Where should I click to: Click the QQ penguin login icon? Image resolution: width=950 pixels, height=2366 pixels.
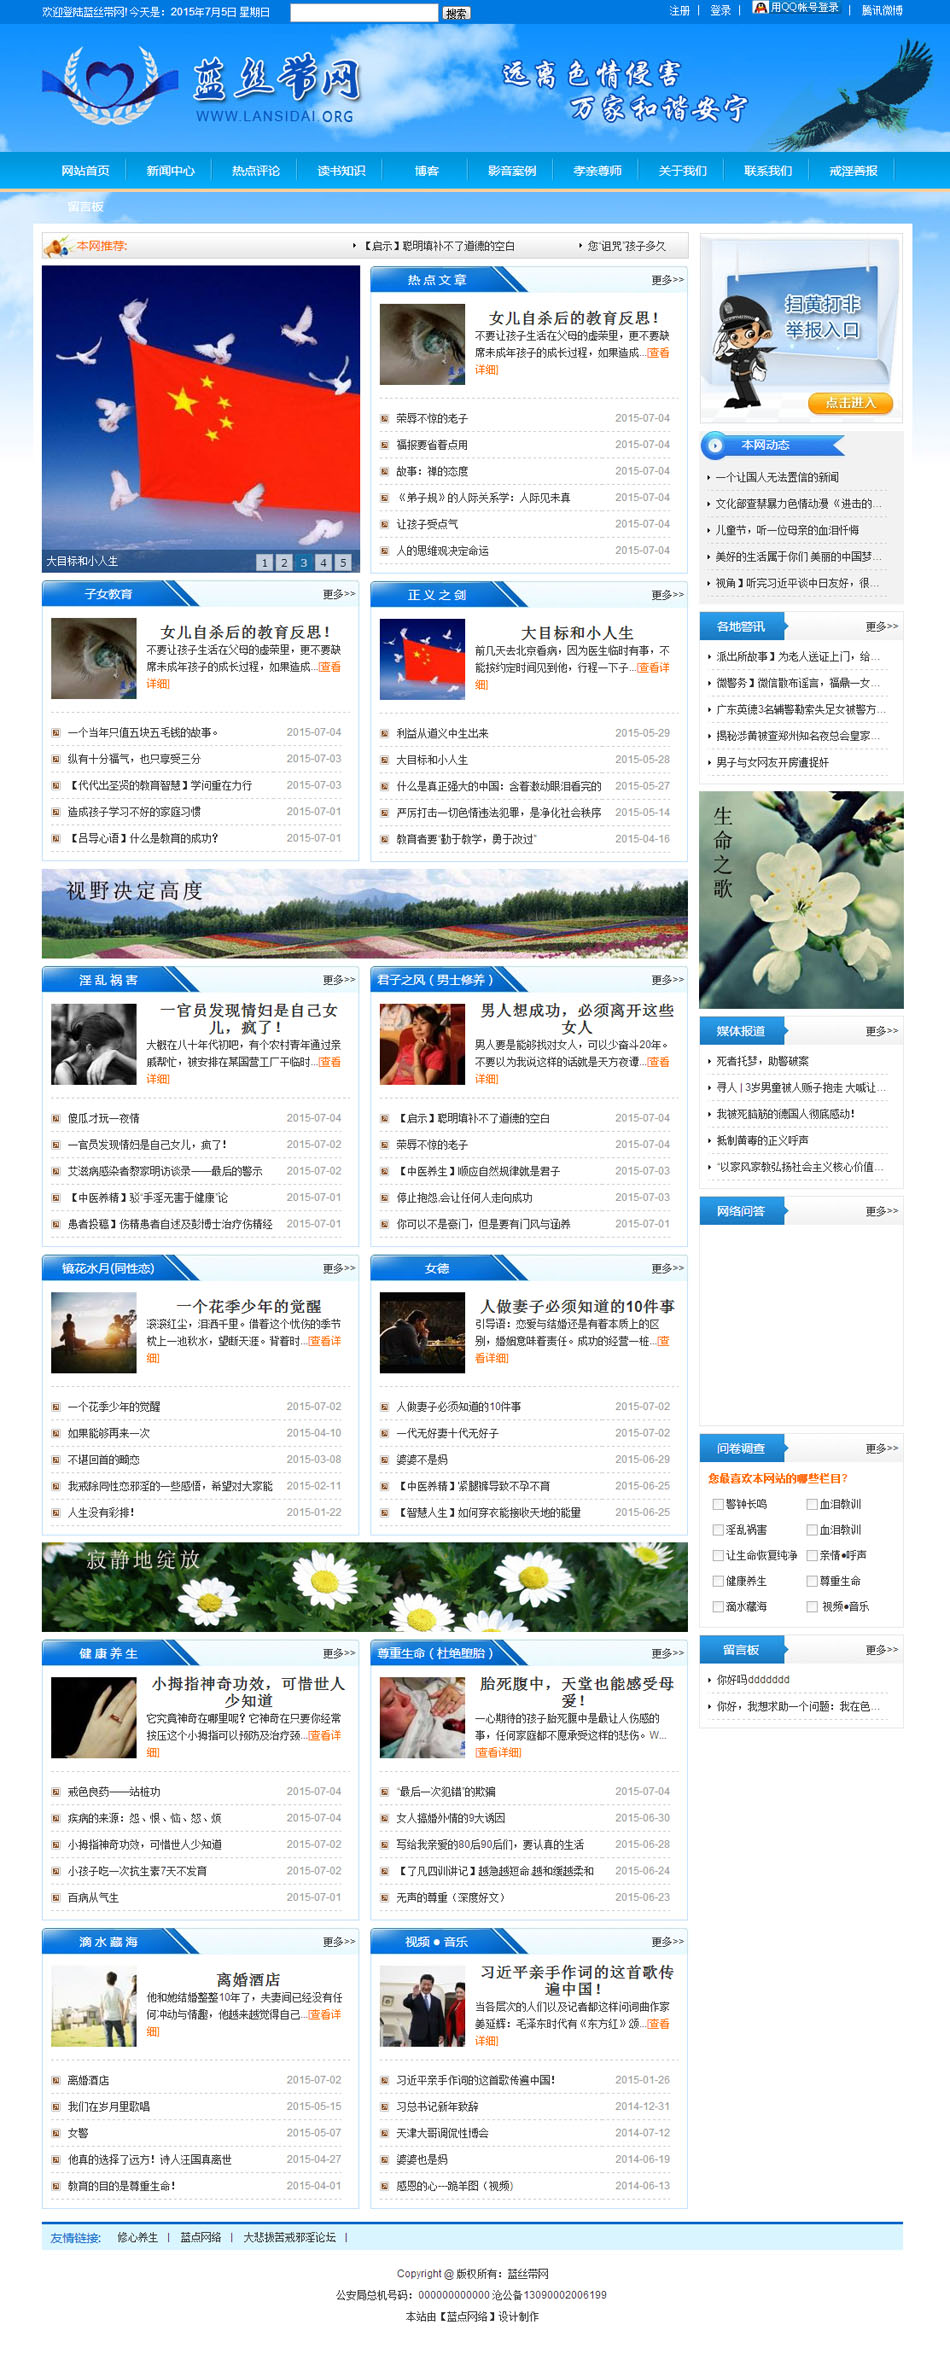coord(760,8)
